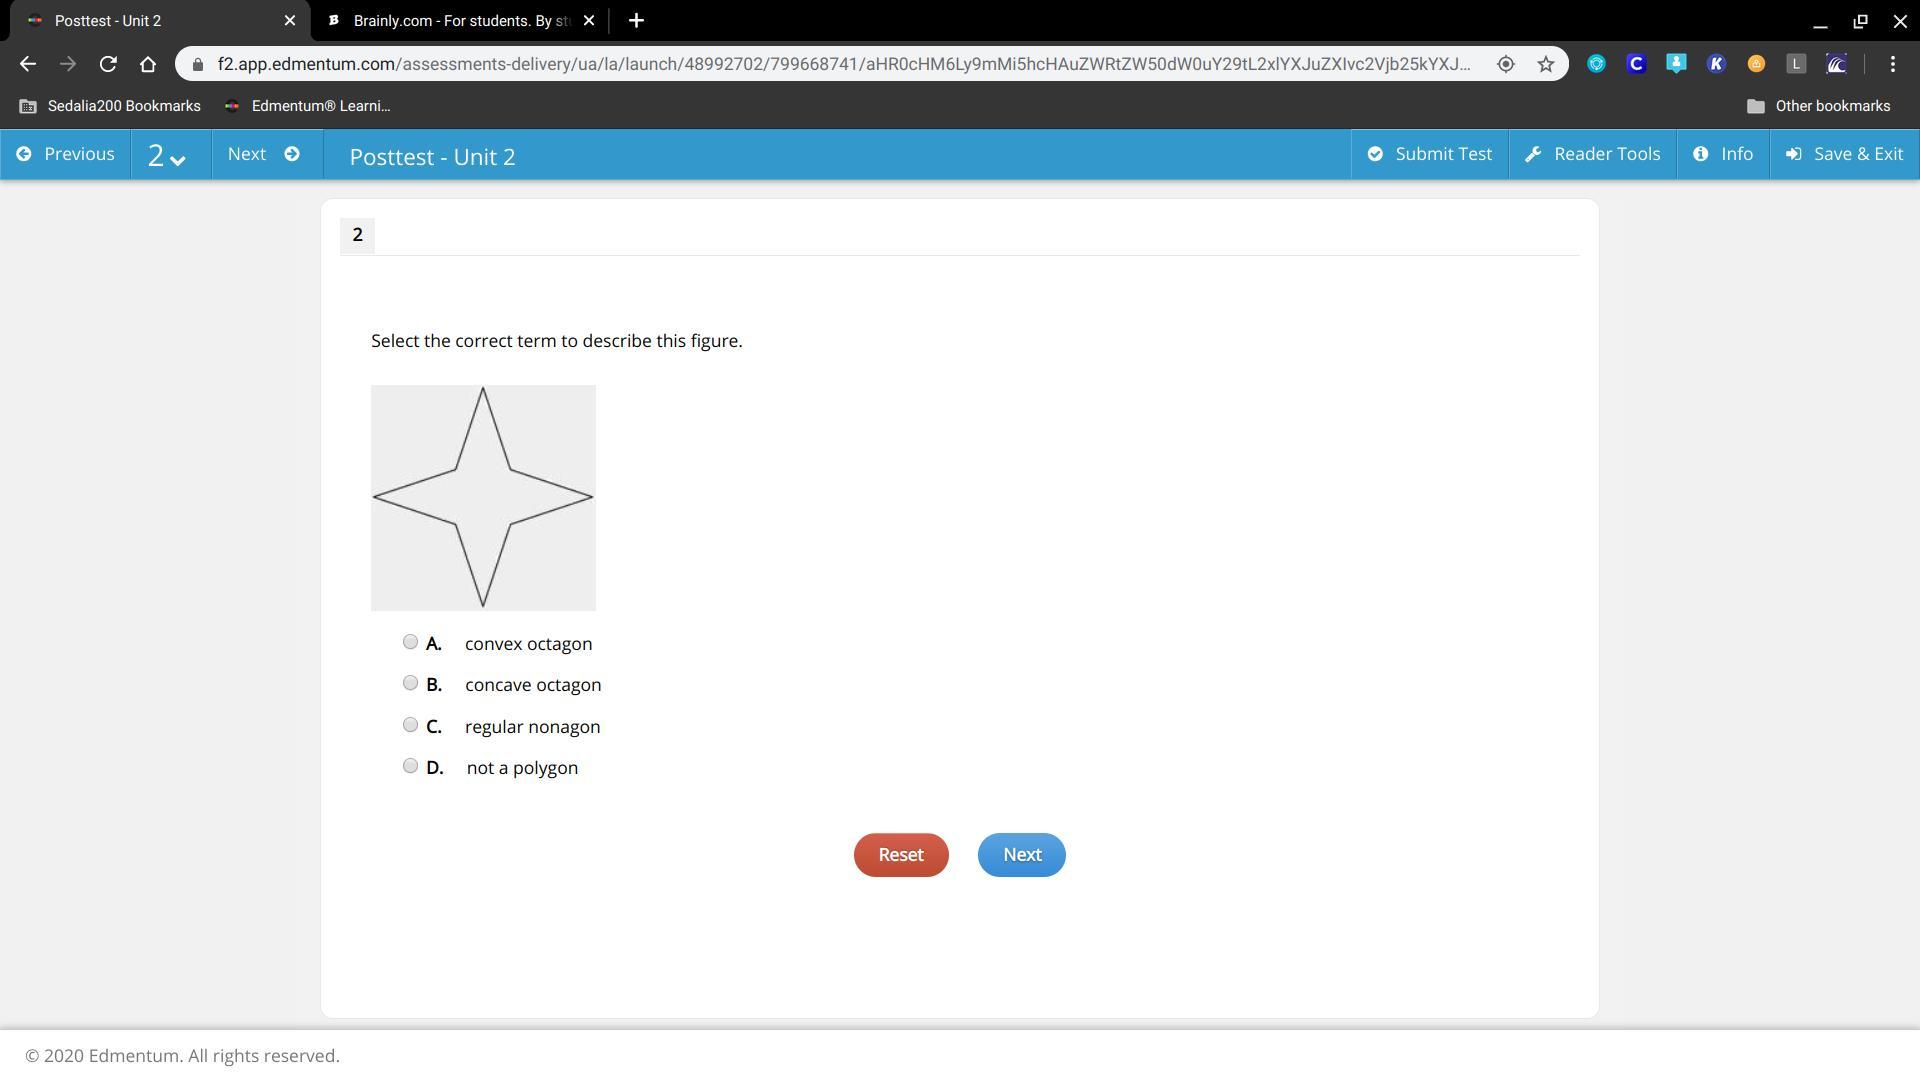Select answer A 'convex octagon'
Viewport: 1920px width, 1080px height.
[x=410, y=642]
